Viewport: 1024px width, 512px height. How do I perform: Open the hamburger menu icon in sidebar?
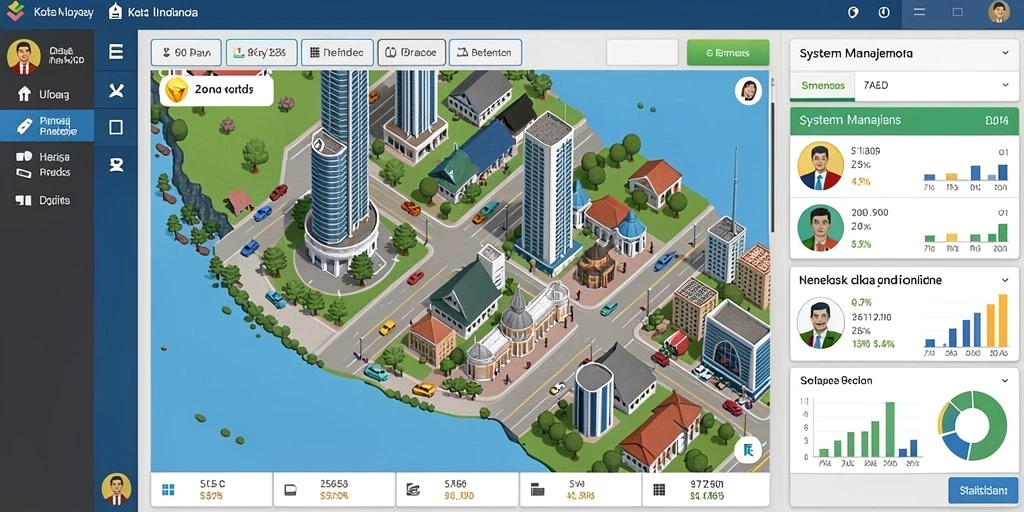[116, 52]
